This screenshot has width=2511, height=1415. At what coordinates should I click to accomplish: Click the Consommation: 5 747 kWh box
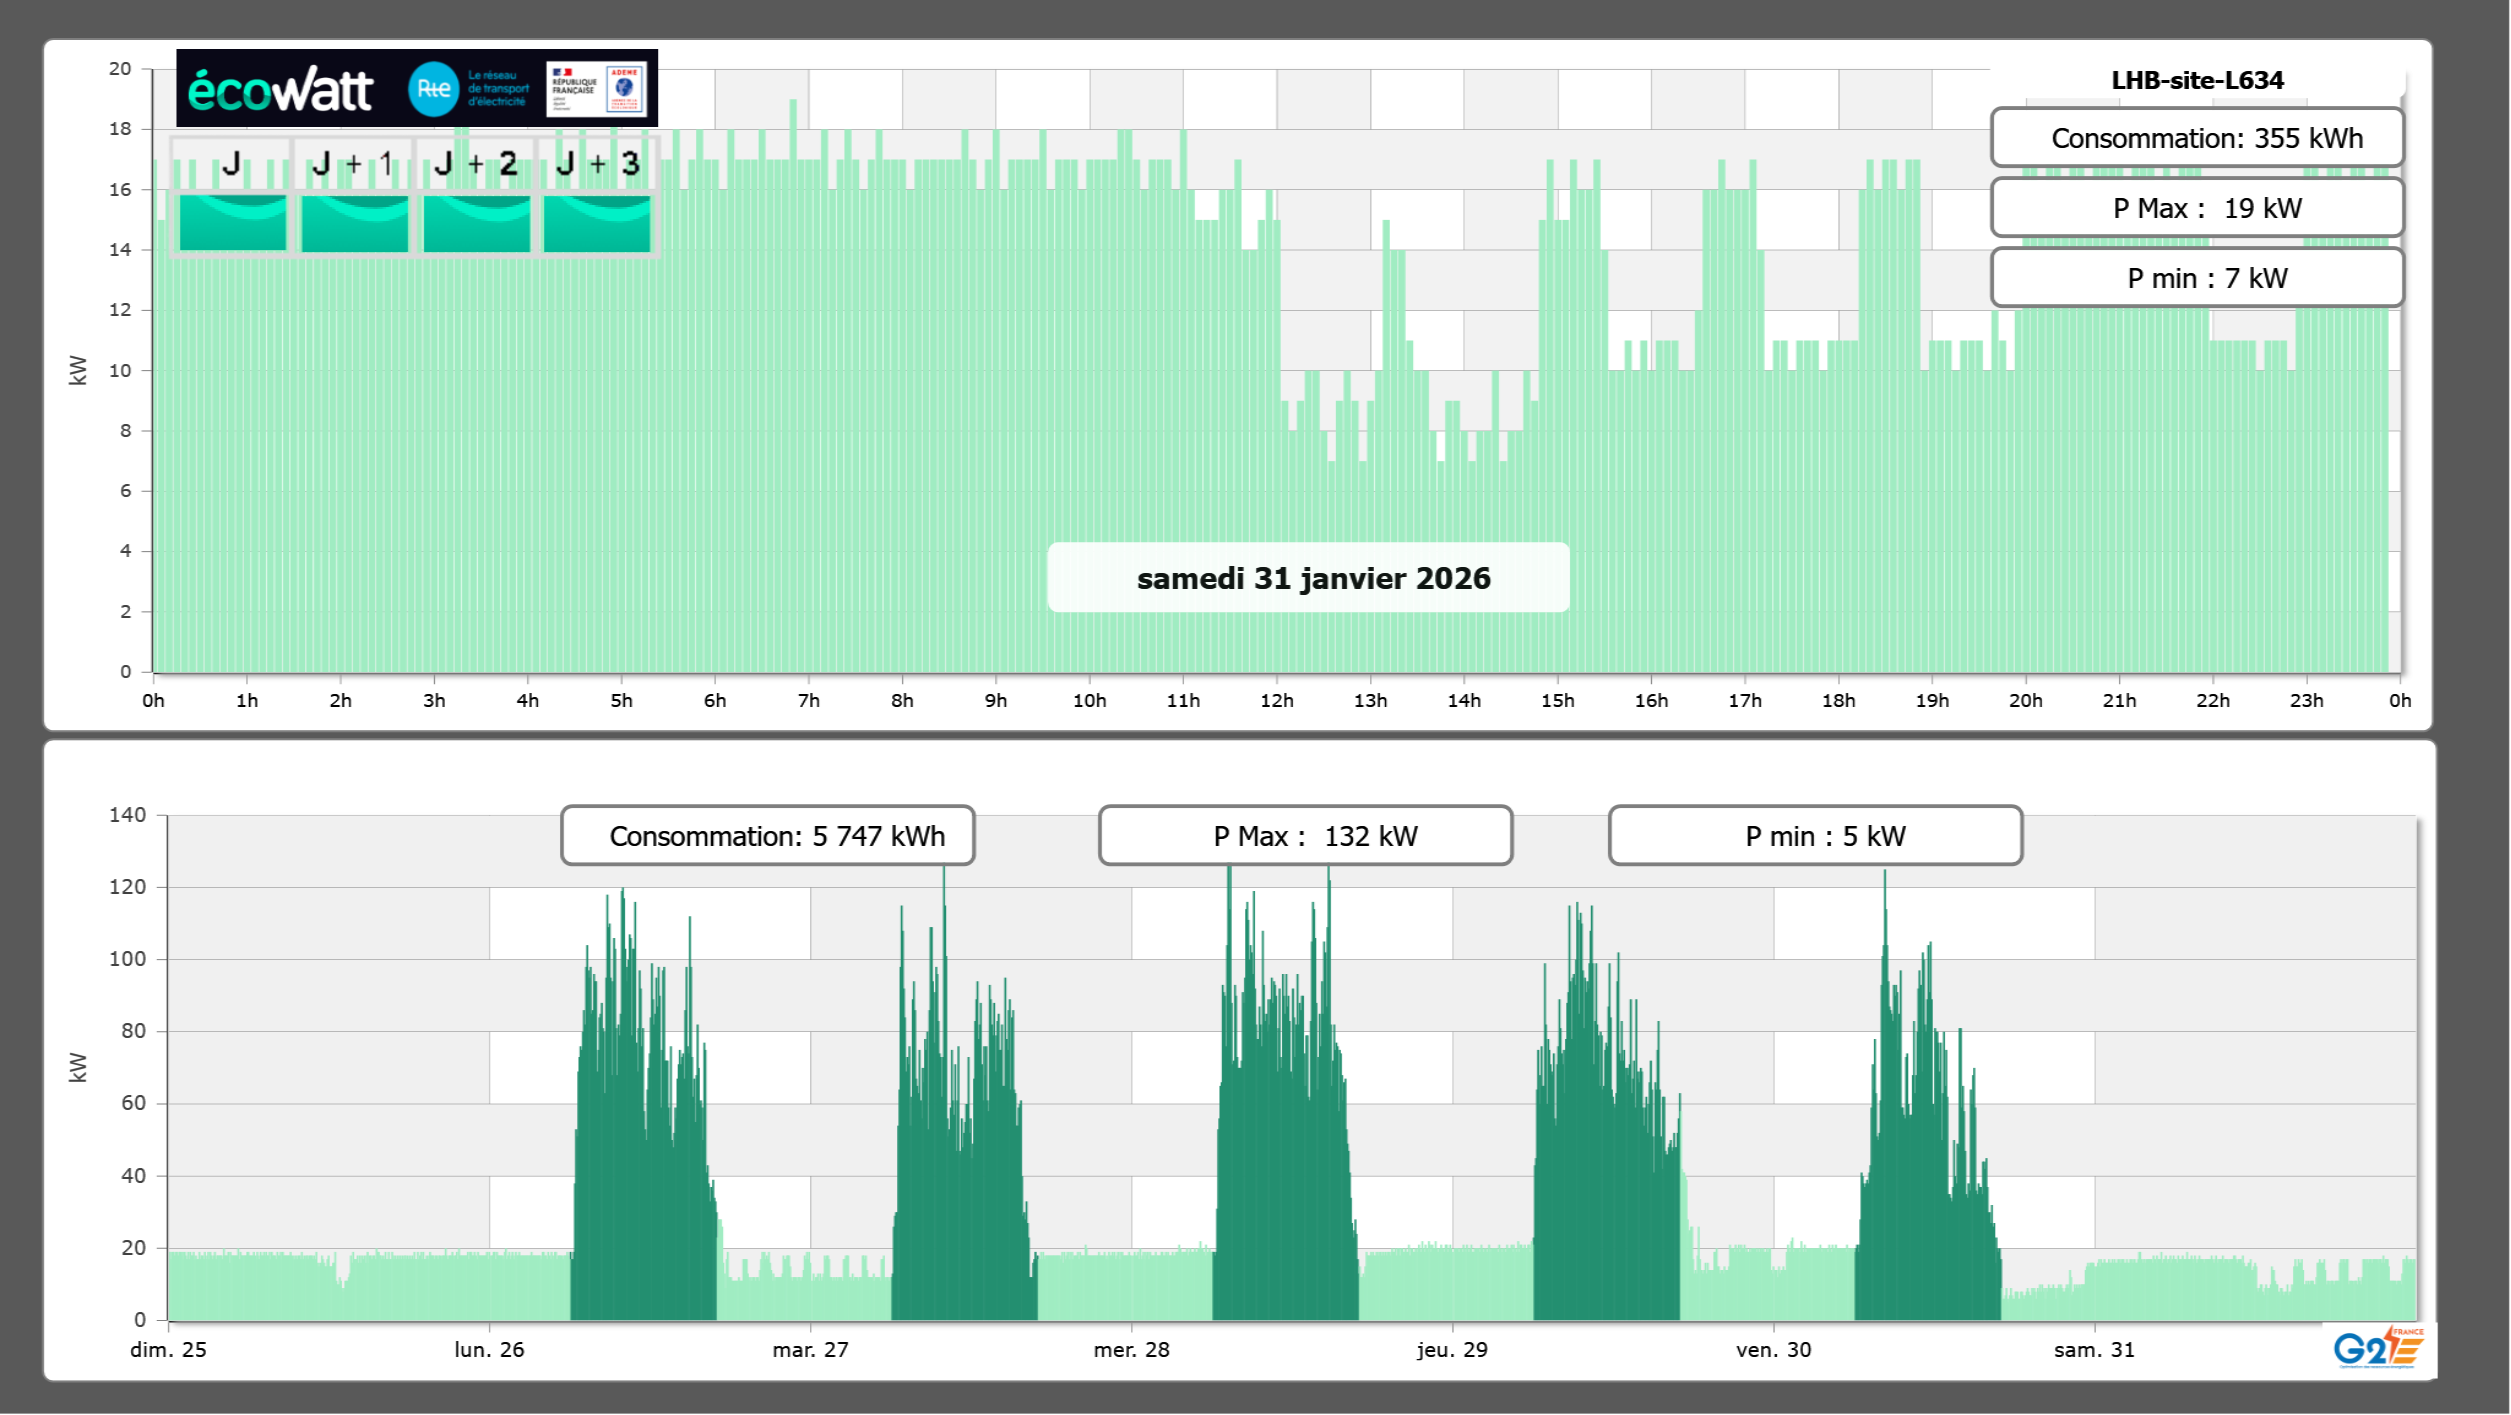tap(767, 836)
